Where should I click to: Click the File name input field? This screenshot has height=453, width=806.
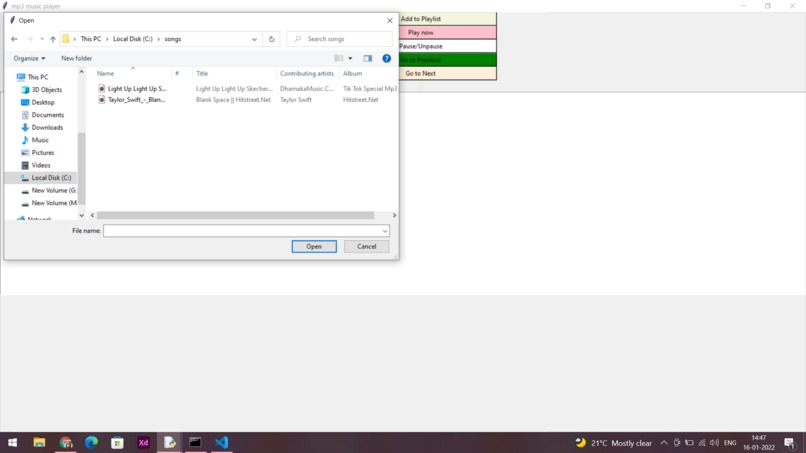pos(242,231)
